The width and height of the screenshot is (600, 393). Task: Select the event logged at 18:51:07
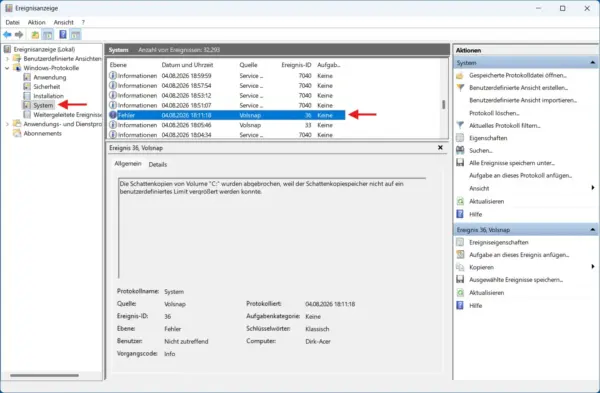coord(227,105)
